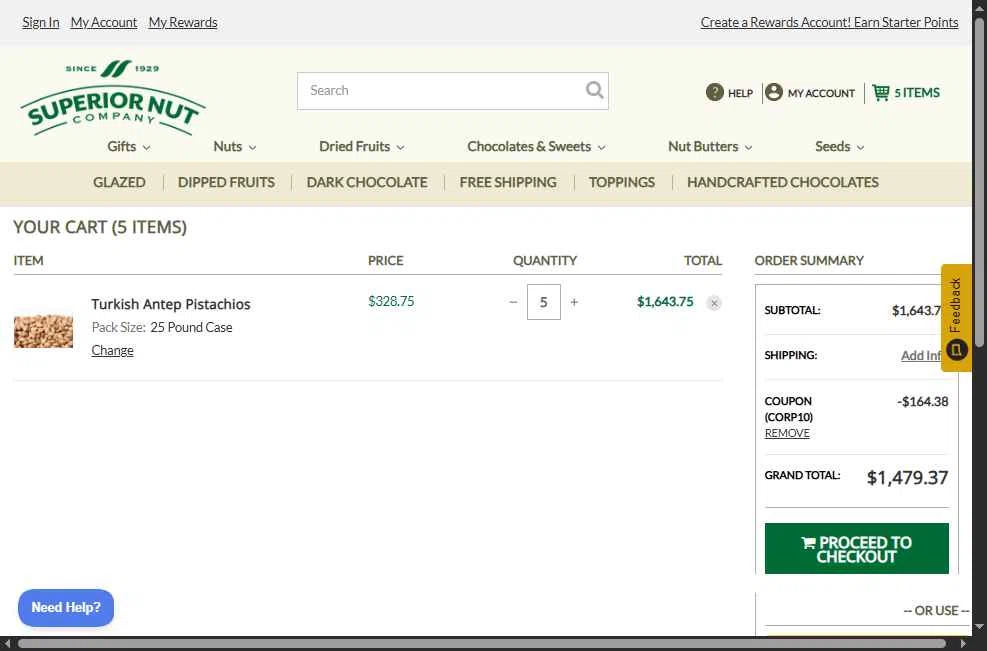Click the $1,479.37 grand total value
Screen dimensions: 987x651
click(907, 478)
